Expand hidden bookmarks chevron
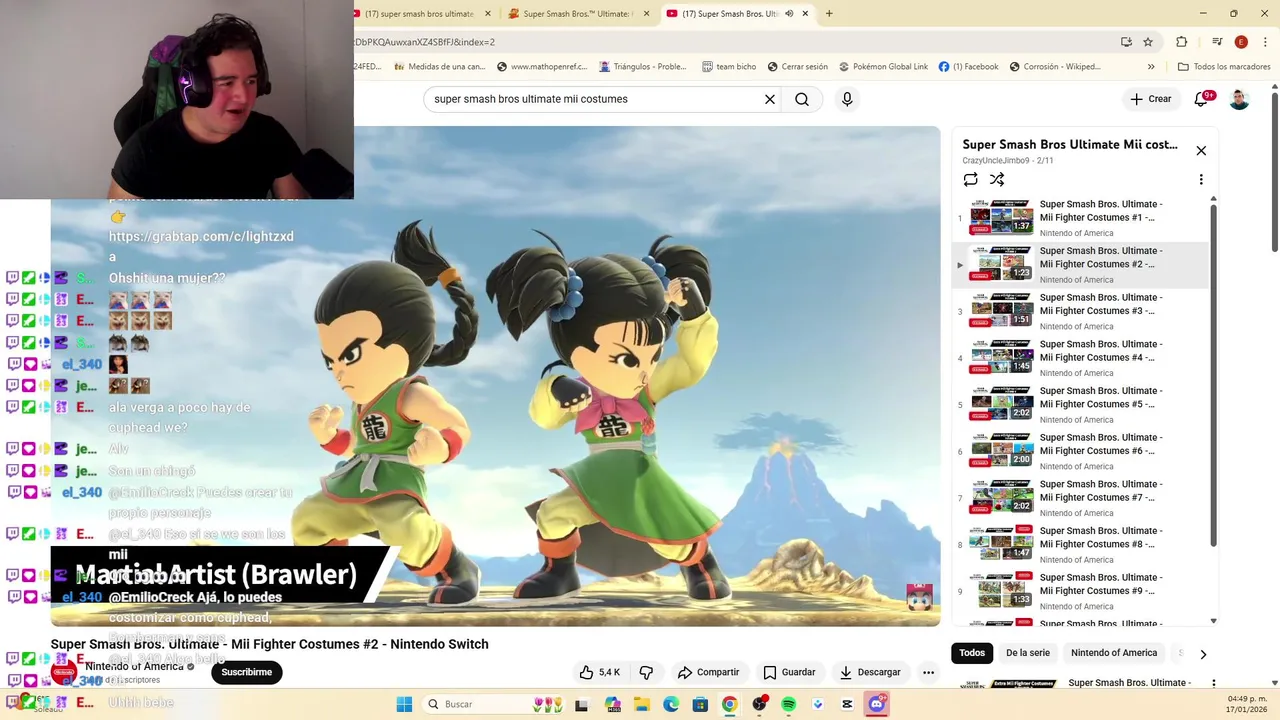Viewport: 1280px width, 720px height. 1151,67
